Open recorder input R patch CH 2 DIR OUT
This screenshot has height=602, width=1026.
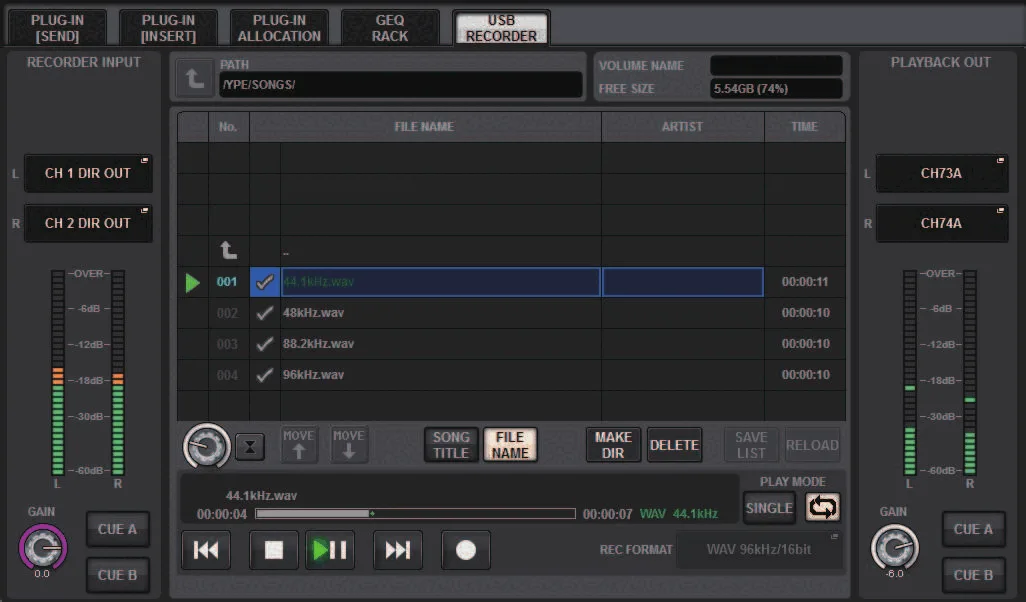[88, 223]
